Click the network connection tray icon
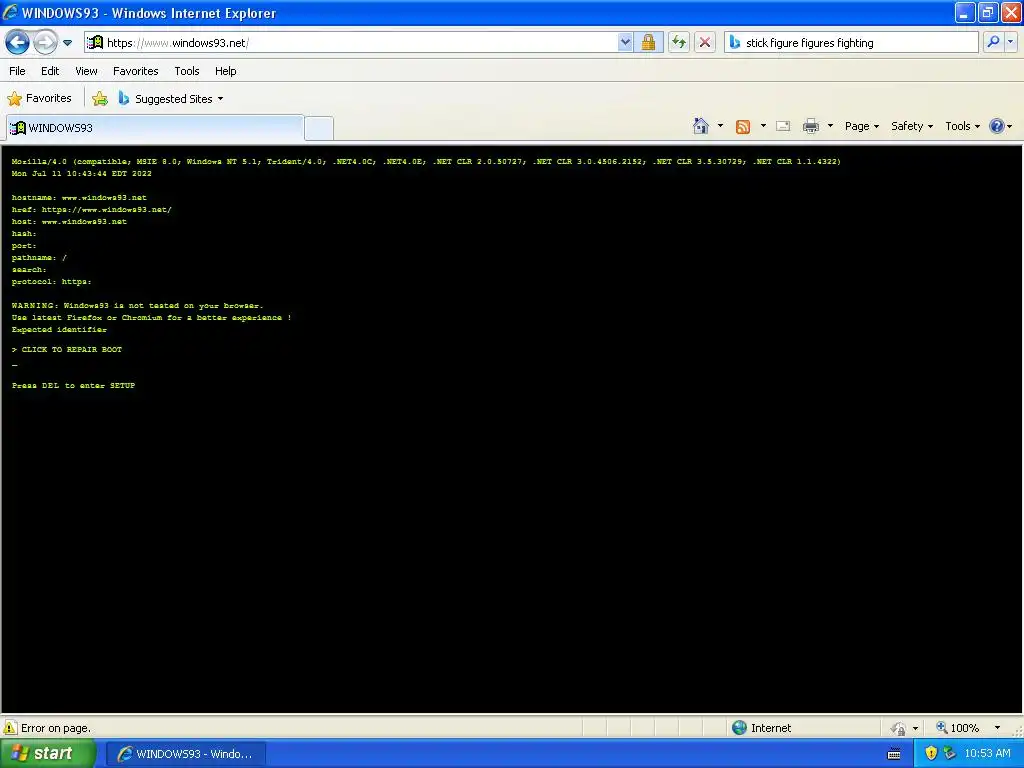1024x768 pixels. (950, 754)
